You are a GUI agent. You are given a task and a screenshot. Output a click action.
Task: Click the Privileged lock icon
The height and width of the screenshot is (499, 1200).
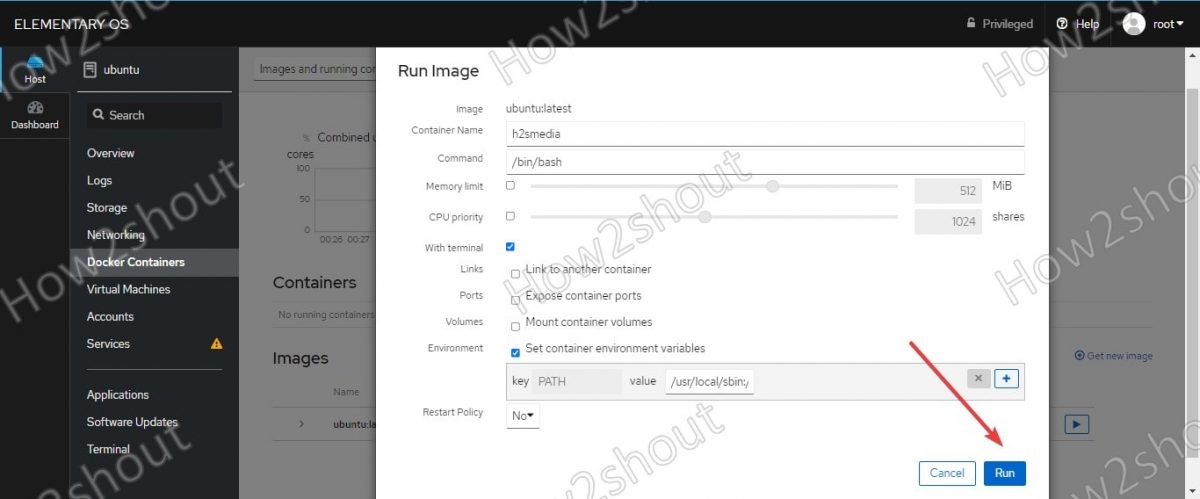(970, 23)
